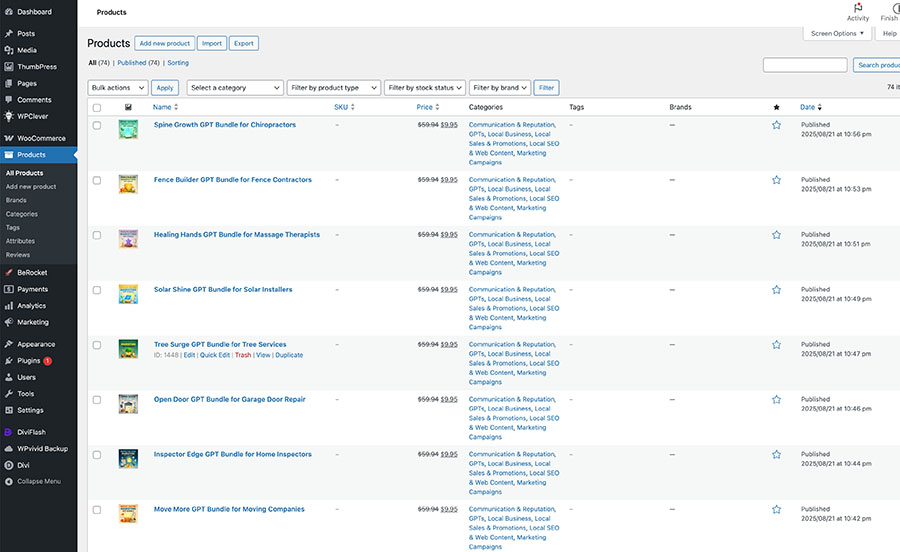Open Categories in the Products submenu
The height and width of the screenshot is (552, 900).
(22, 214)
